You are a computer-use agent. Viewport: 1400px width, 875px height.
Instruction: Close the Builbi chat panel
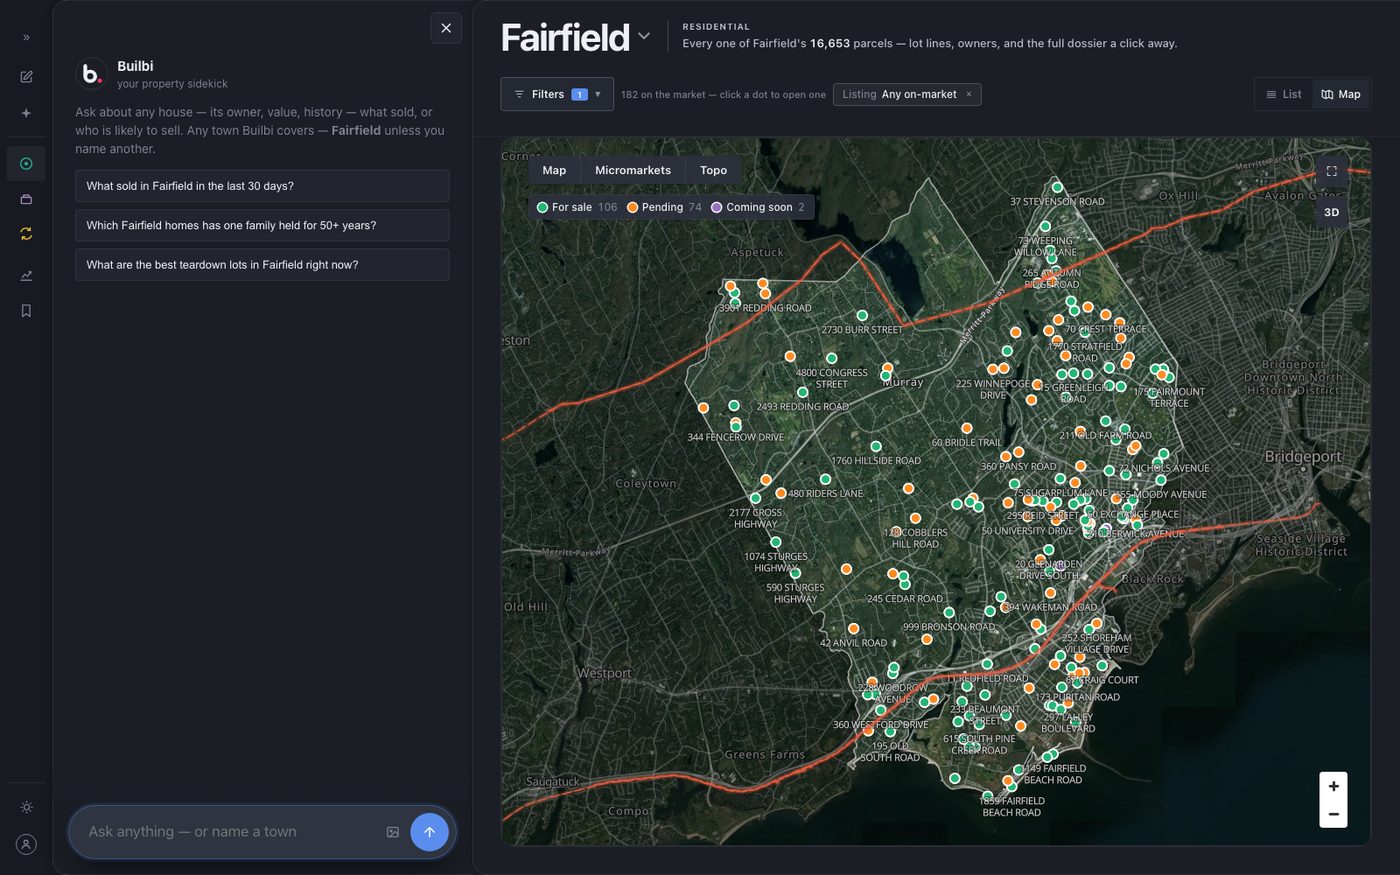(446, 28)
